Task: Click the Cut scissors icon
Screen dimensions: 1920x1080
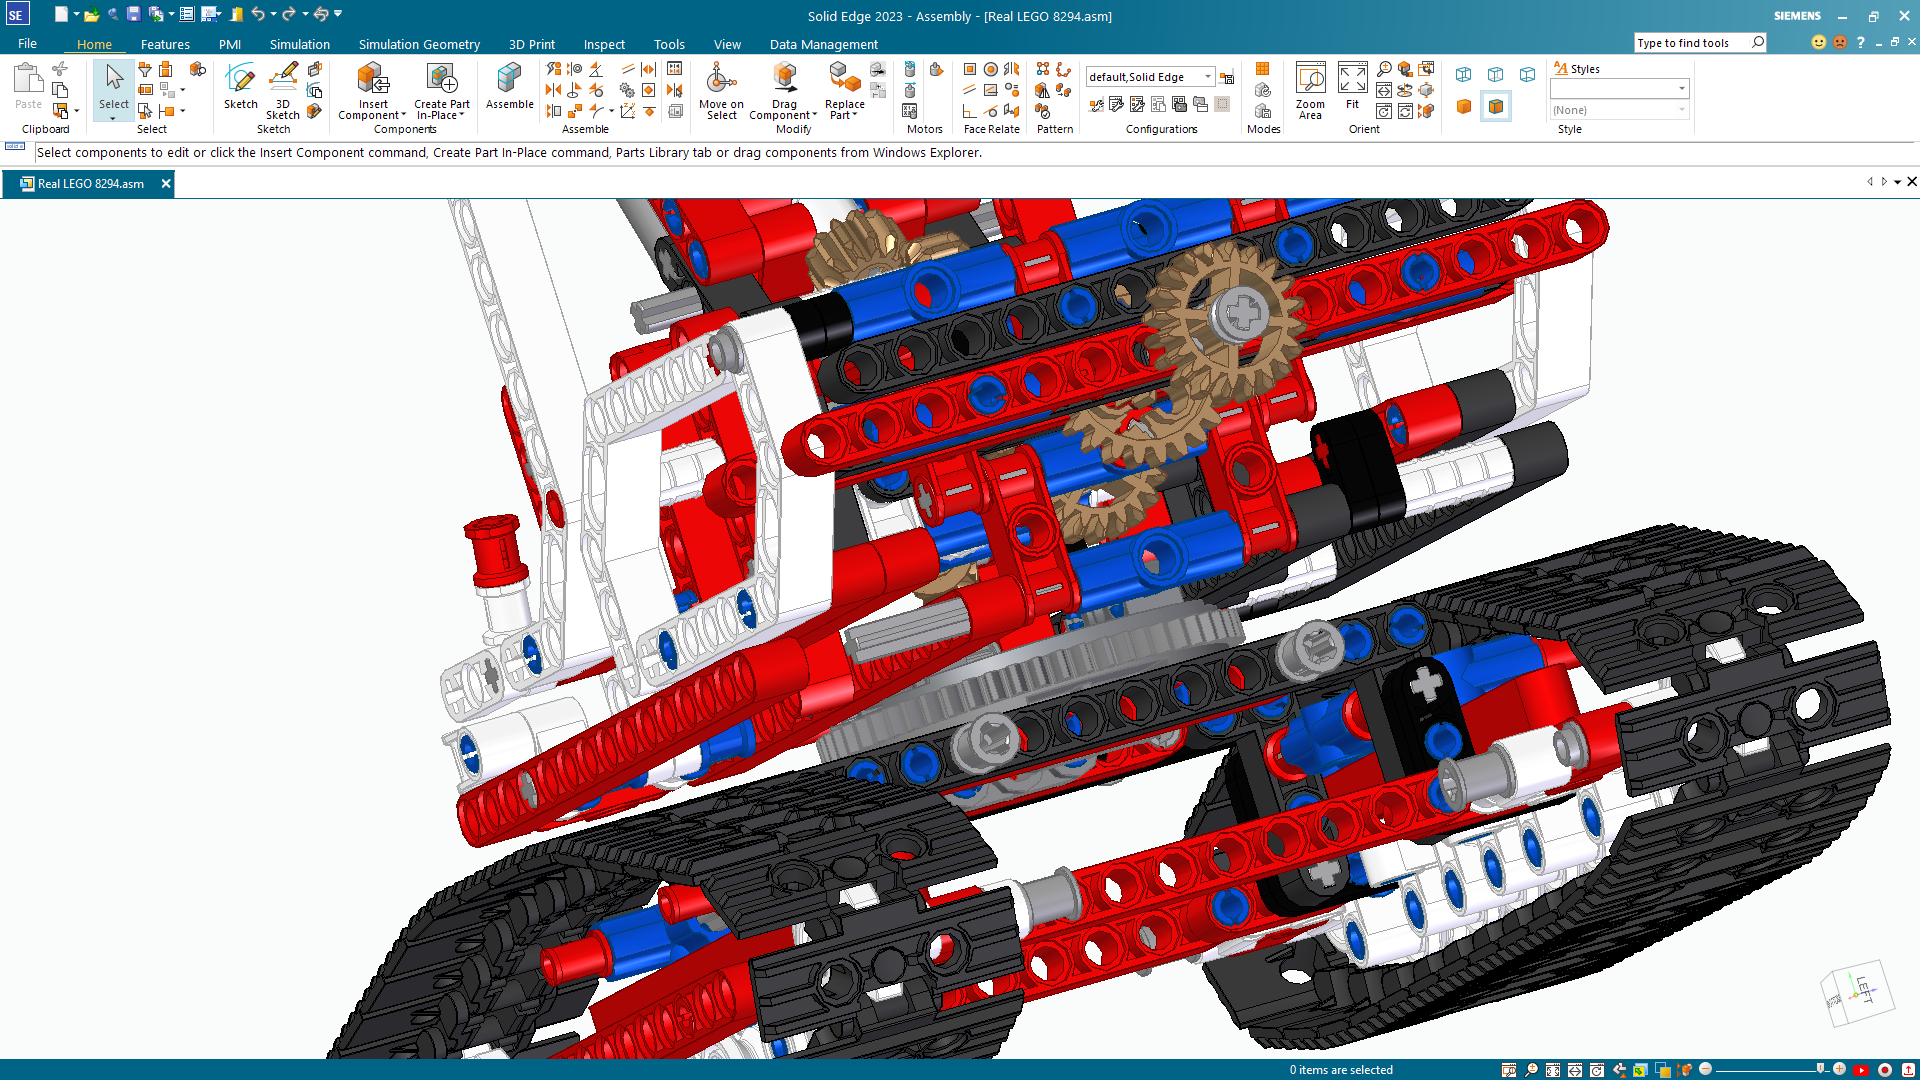Action: coord(60,68)
